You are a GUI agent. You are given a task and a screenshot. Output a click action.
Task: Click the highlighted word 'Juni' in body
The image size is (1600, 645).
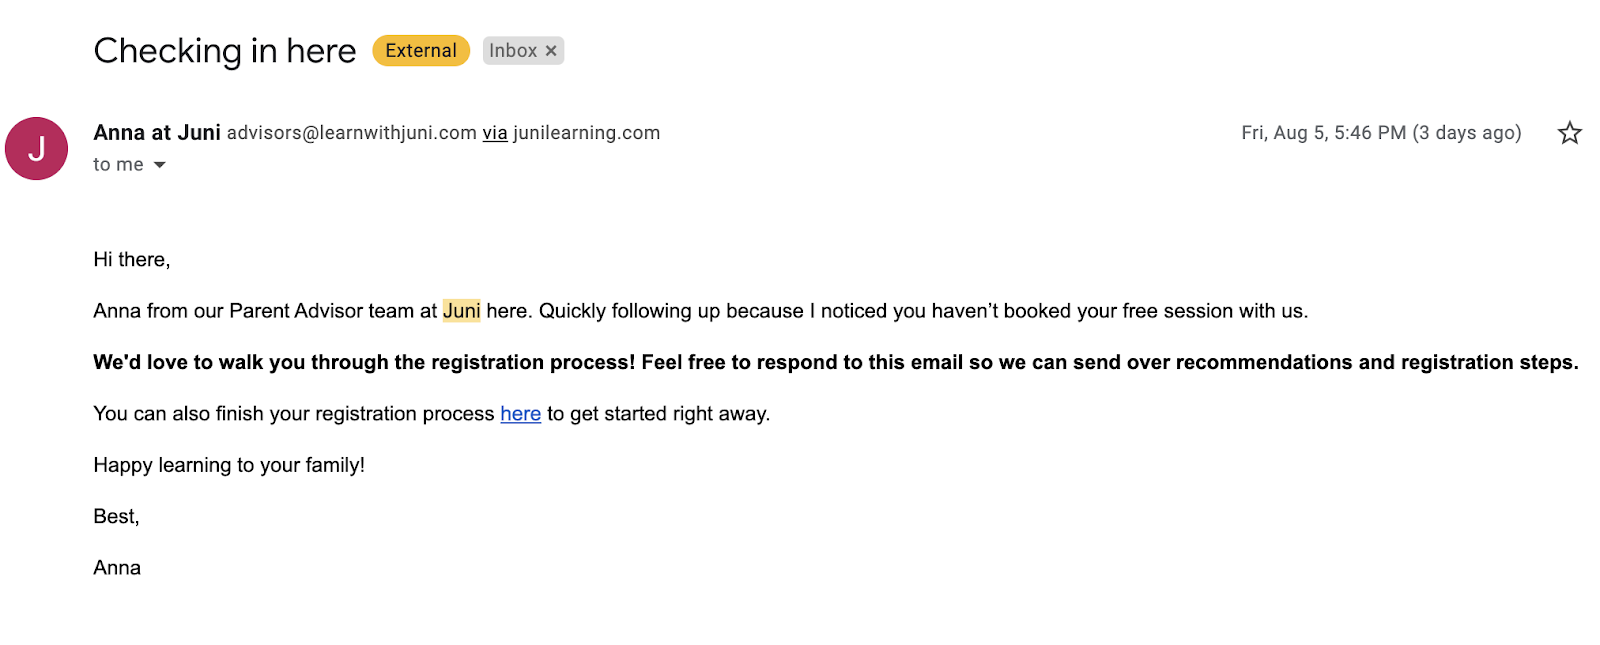[461, 311]
